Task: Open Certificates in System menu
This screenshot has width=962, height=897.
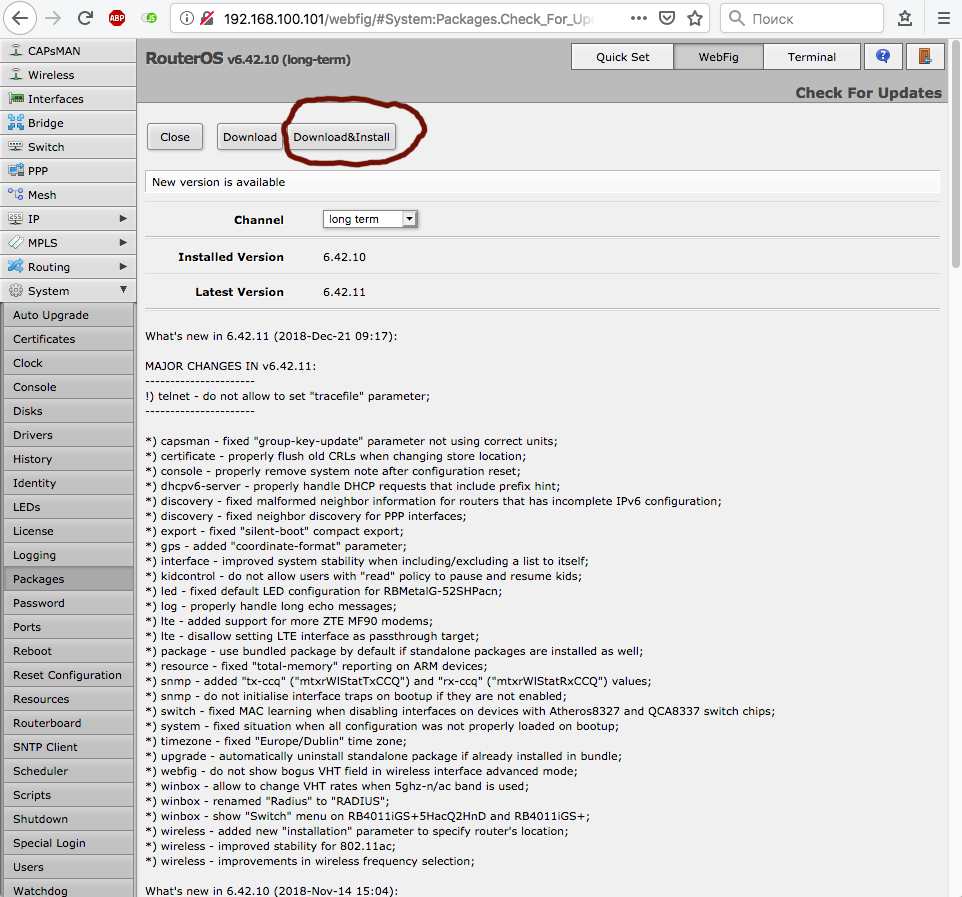Action: [68, 339]
